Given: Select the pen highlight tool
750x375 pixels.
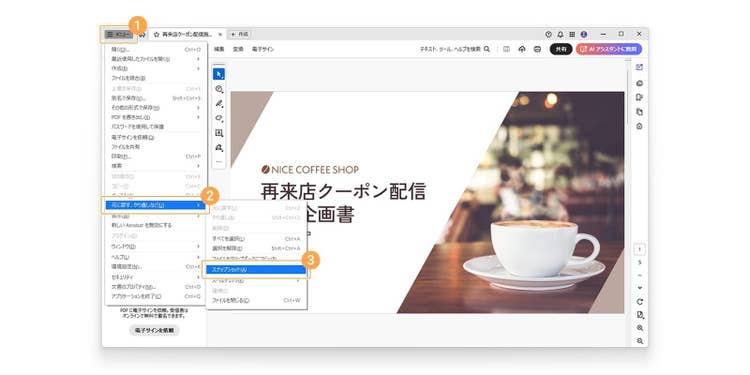Looking at the screenshot, I should tap(219, 104).
